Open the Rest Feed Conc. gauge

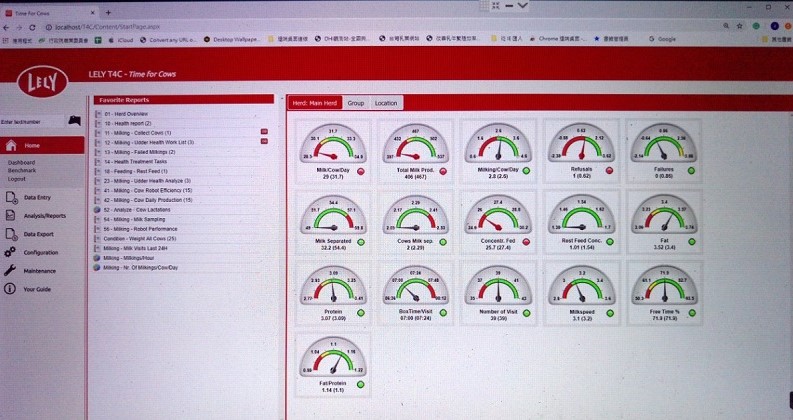pyautogui.click(x=581, y=222)
